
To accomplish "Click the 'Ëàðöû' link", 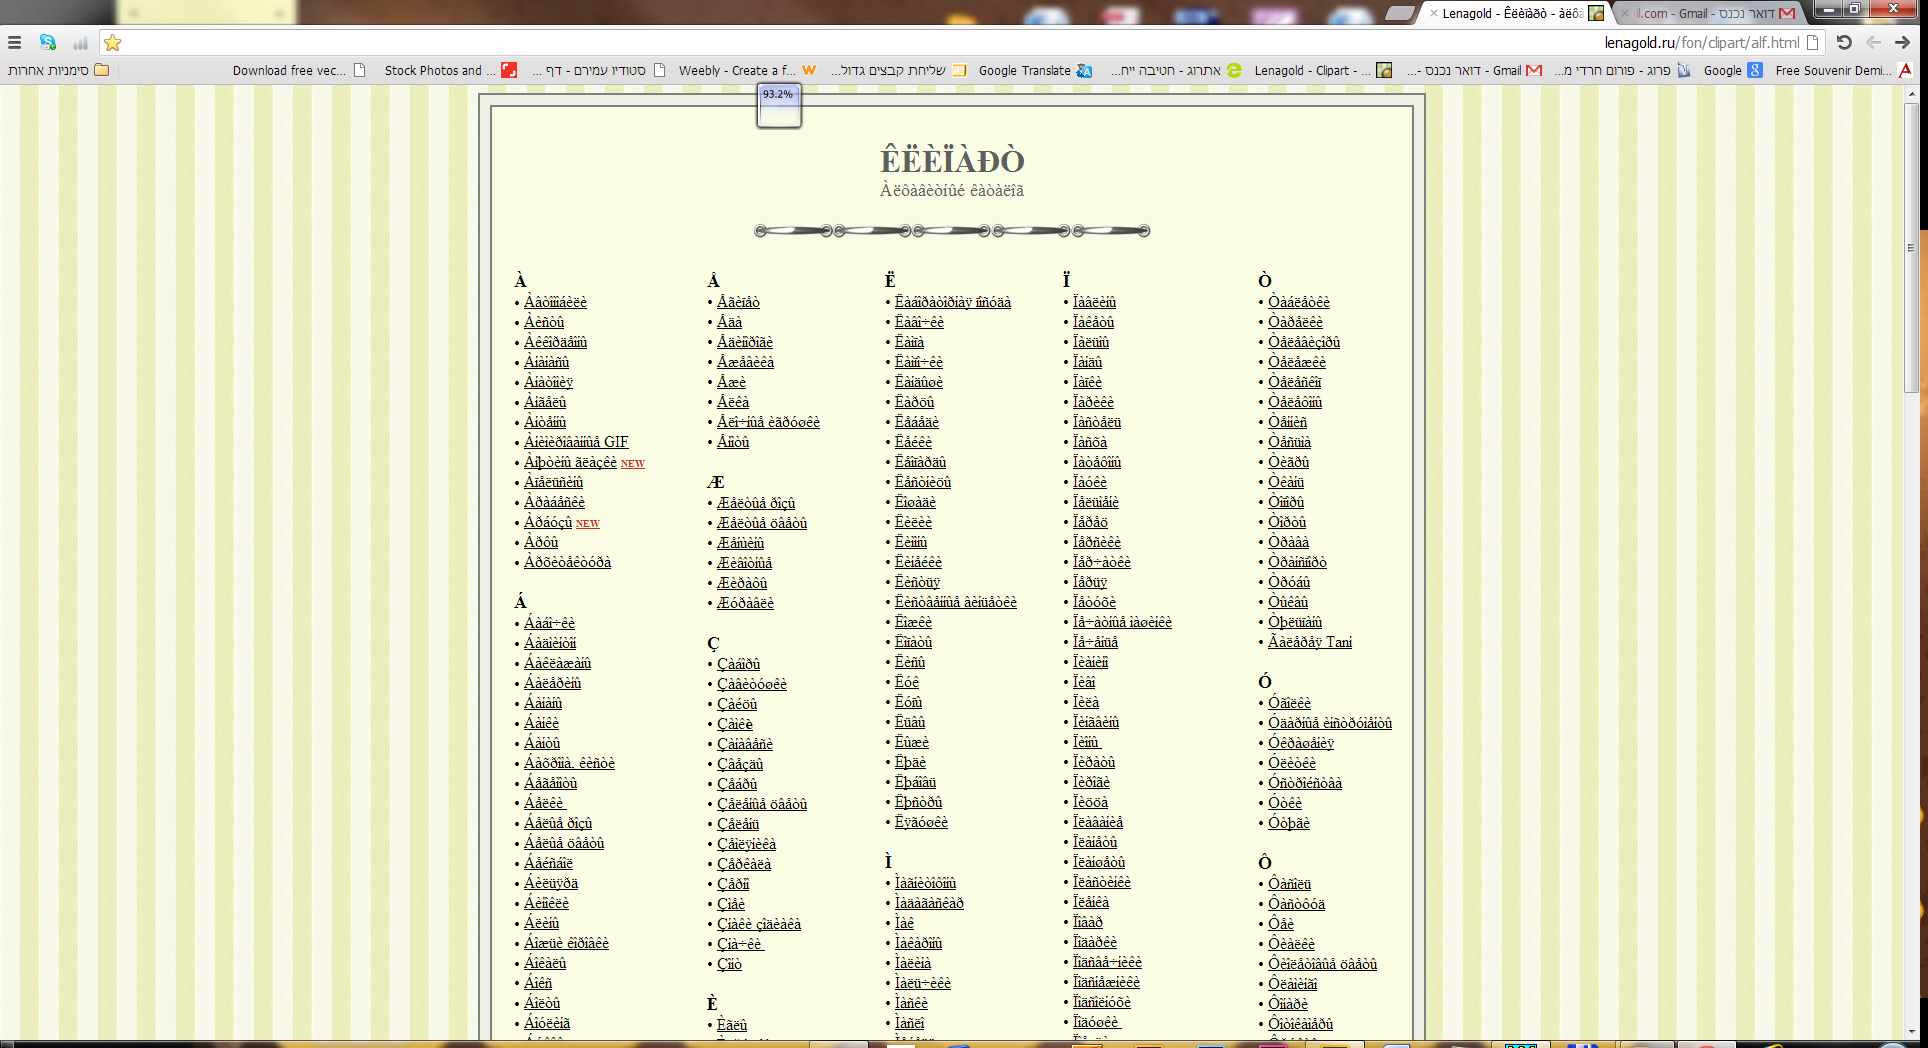I will pos(914,402).
